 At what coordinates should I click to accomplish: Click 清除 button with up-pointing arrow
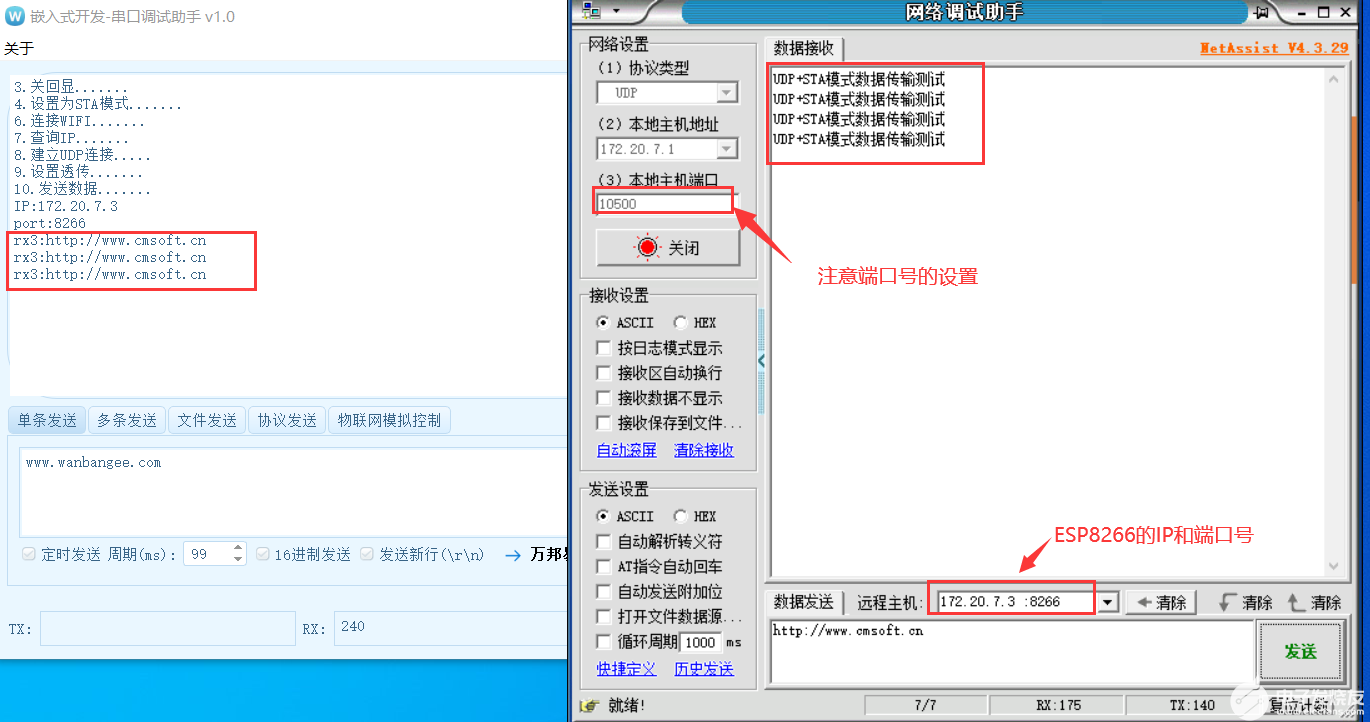1314,602
